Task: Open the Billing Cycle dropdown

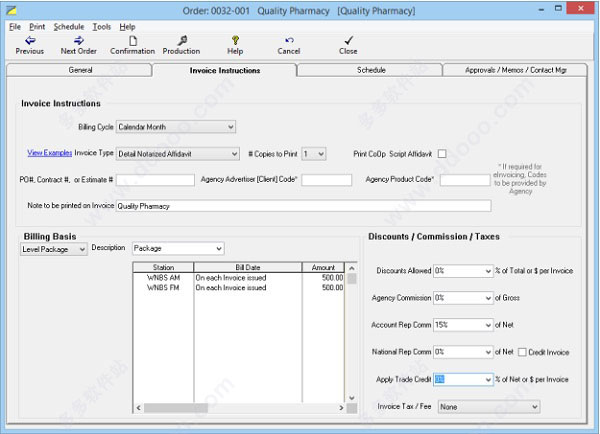Action: 176,127
